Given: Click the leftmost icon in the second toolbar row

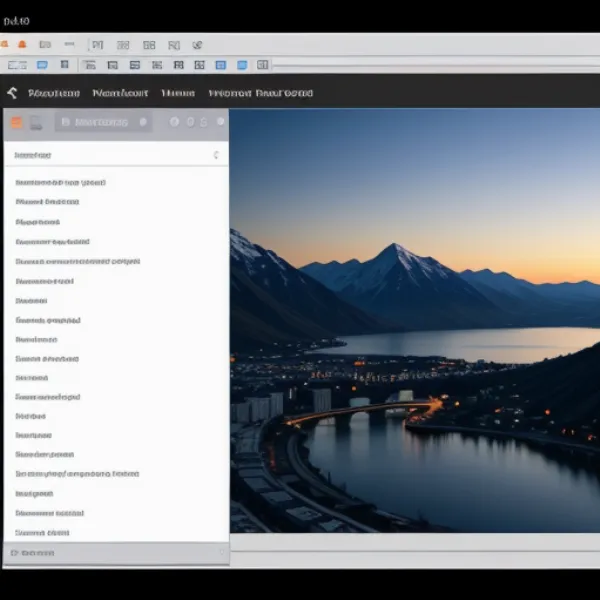Looking at the screenshot, I should (16, 65).
